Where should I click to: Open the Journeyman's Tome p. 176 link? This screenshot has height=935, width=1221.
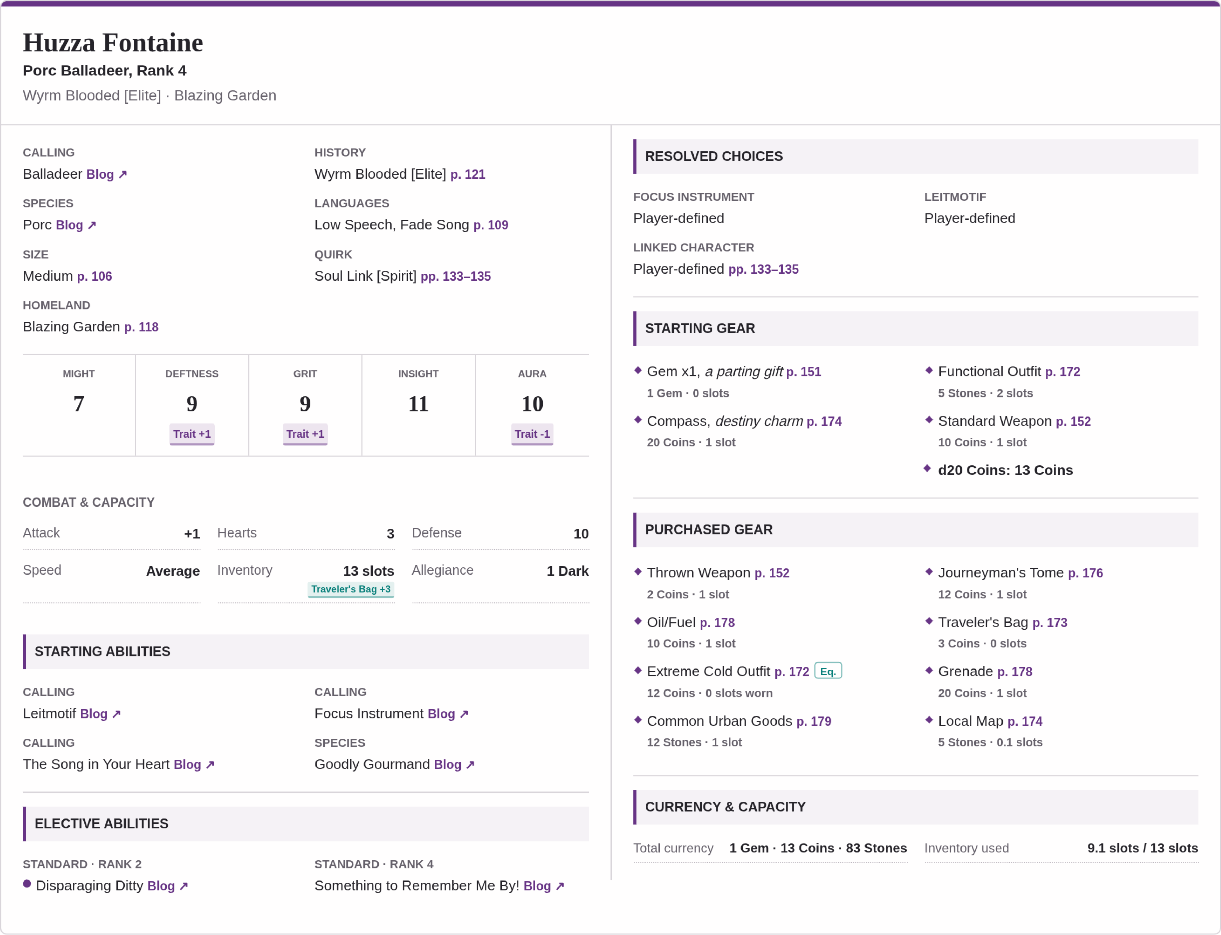(1086, 573)
